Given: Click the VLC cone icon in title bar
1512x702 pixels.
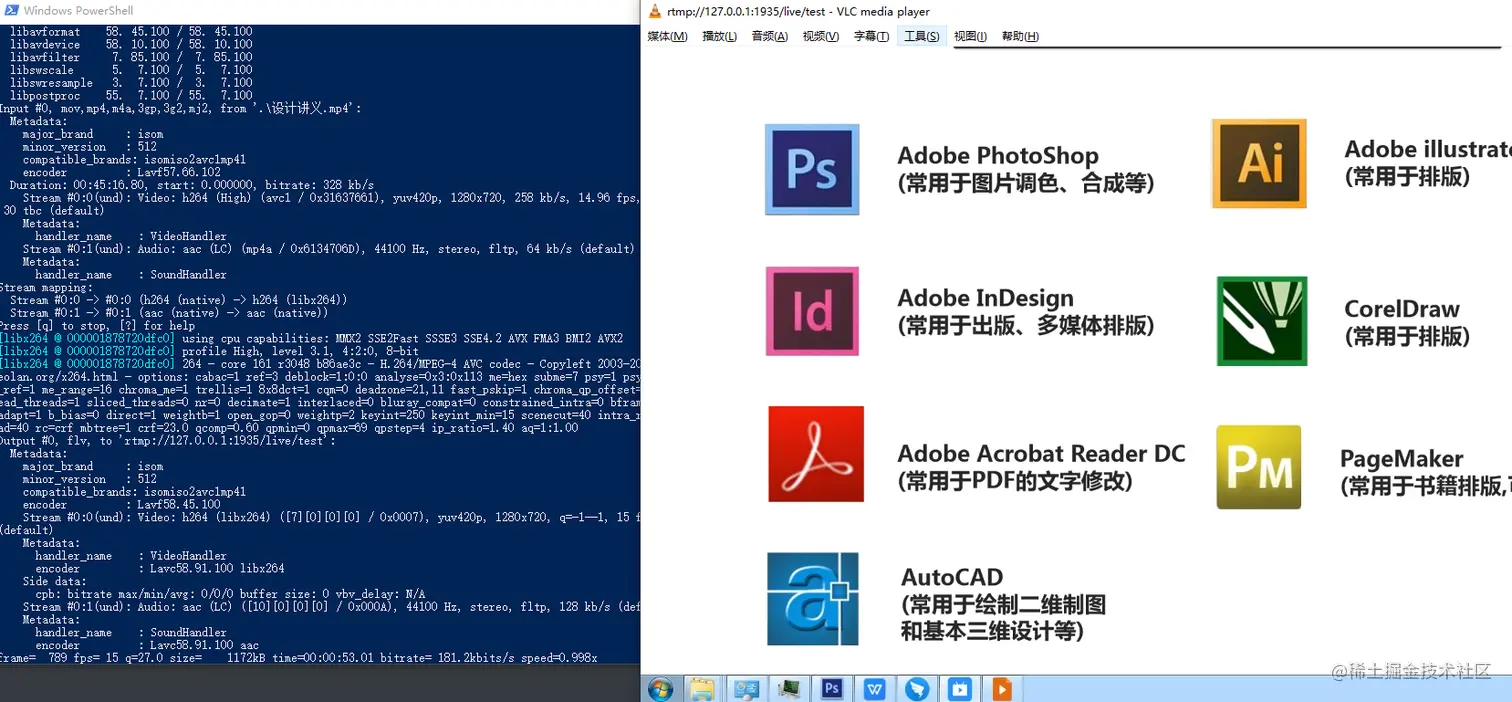Looking at the screenshot, I should tap(655, 12).
